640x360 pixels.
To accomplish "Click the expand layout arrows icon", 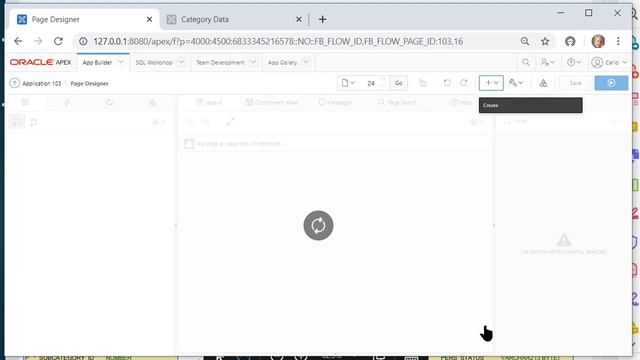I will pos(231,122).
